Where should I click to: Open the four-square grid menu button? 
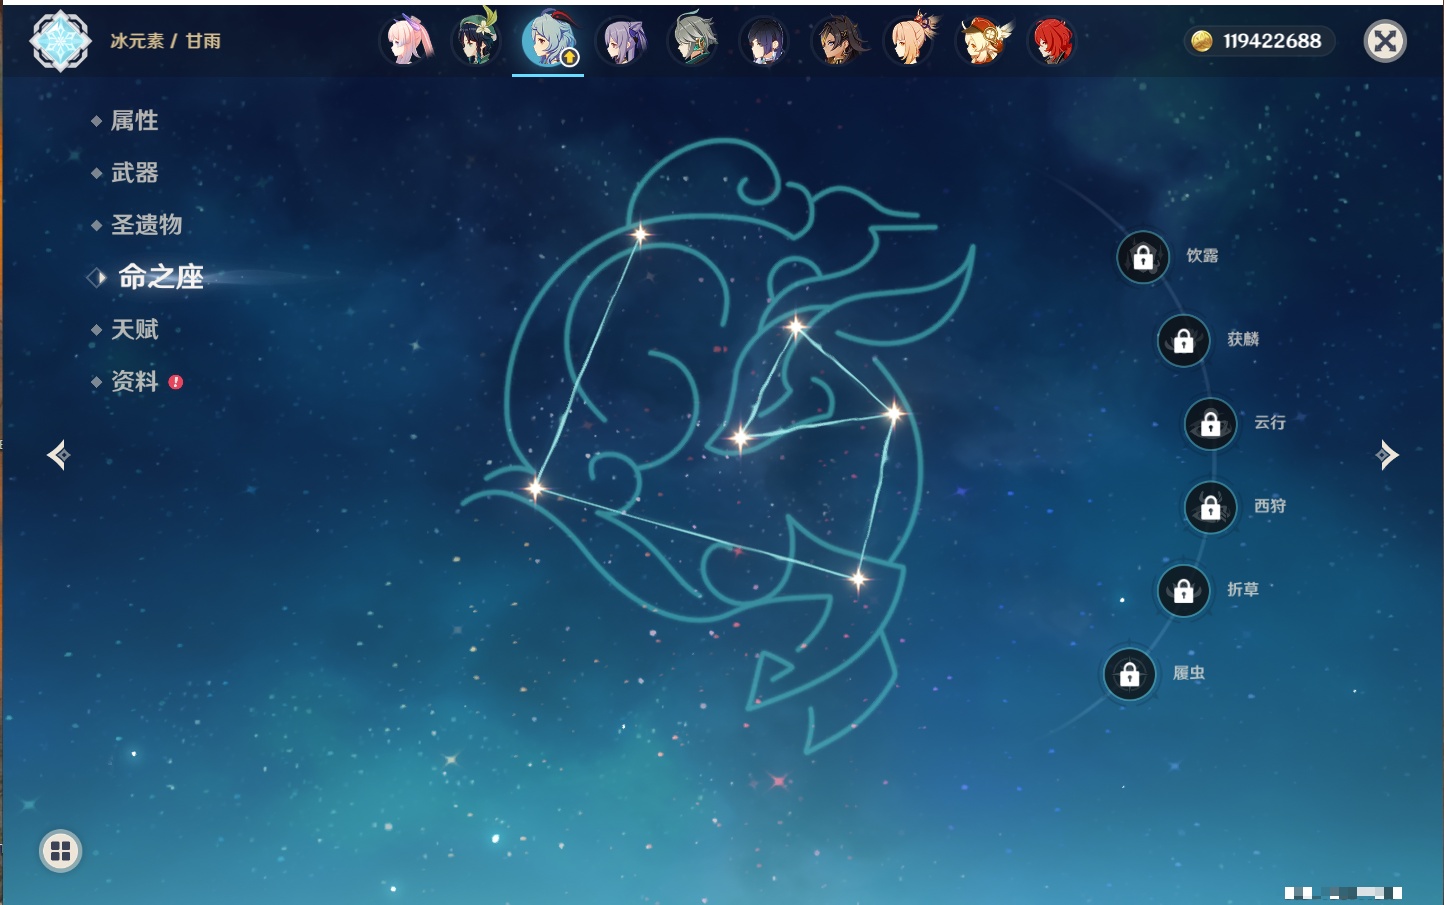click(60, 851)
